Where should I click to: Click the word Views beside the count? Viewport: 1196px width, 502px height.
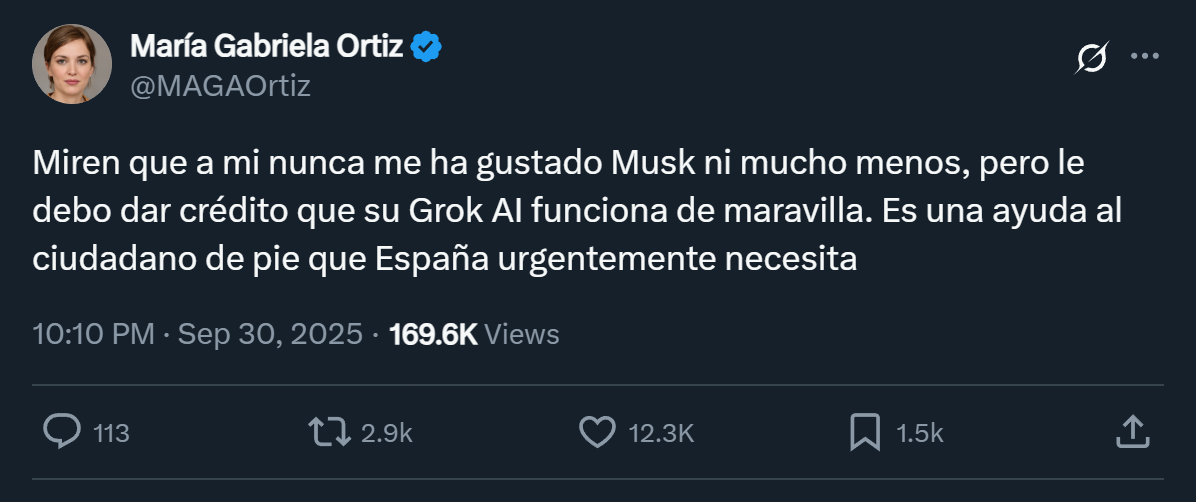click(x=522, y=333)
